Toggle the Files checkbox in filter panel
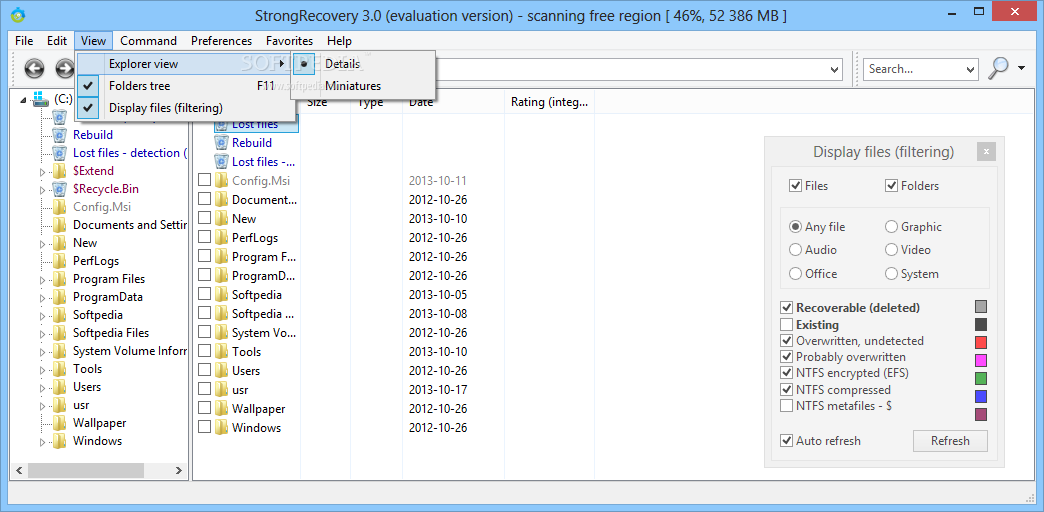The height and width of the screenshot is (512, 1044). pos(795,186)
